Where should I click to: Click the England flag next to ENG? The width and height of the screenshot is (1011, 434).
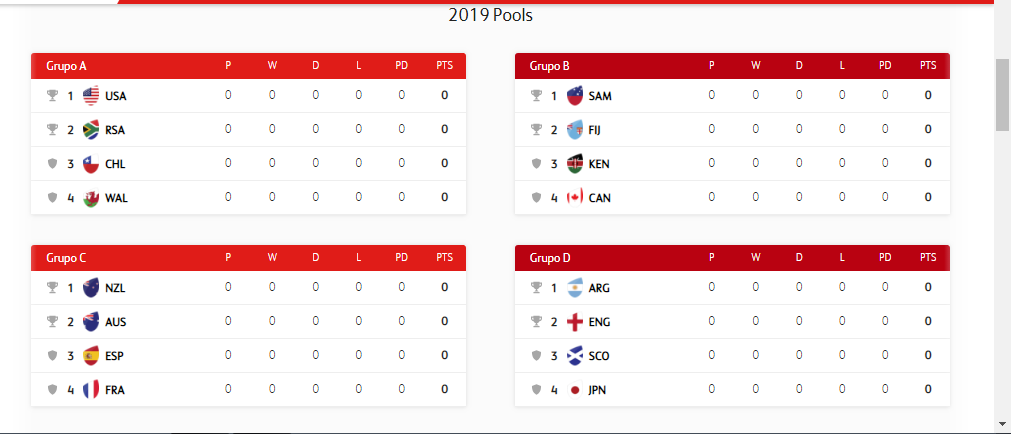pos(574,322)
